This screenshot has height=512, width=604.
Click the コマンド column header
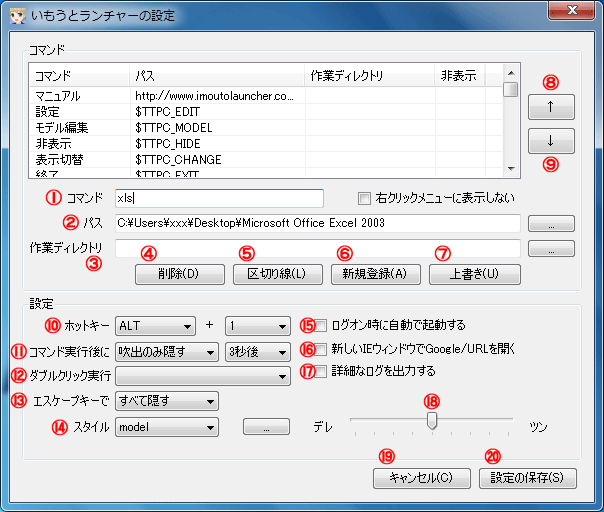pos(80,76)
